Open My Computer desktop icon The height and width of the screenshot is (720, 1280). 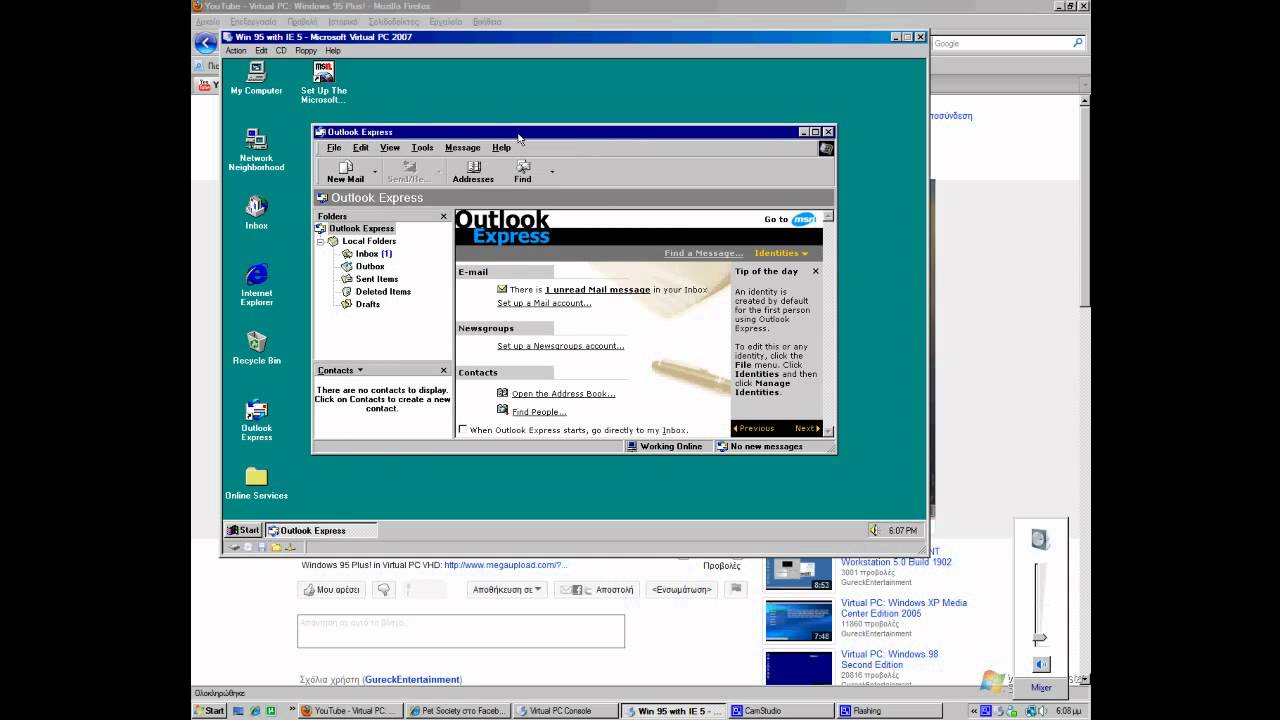[x=256, y=78]
